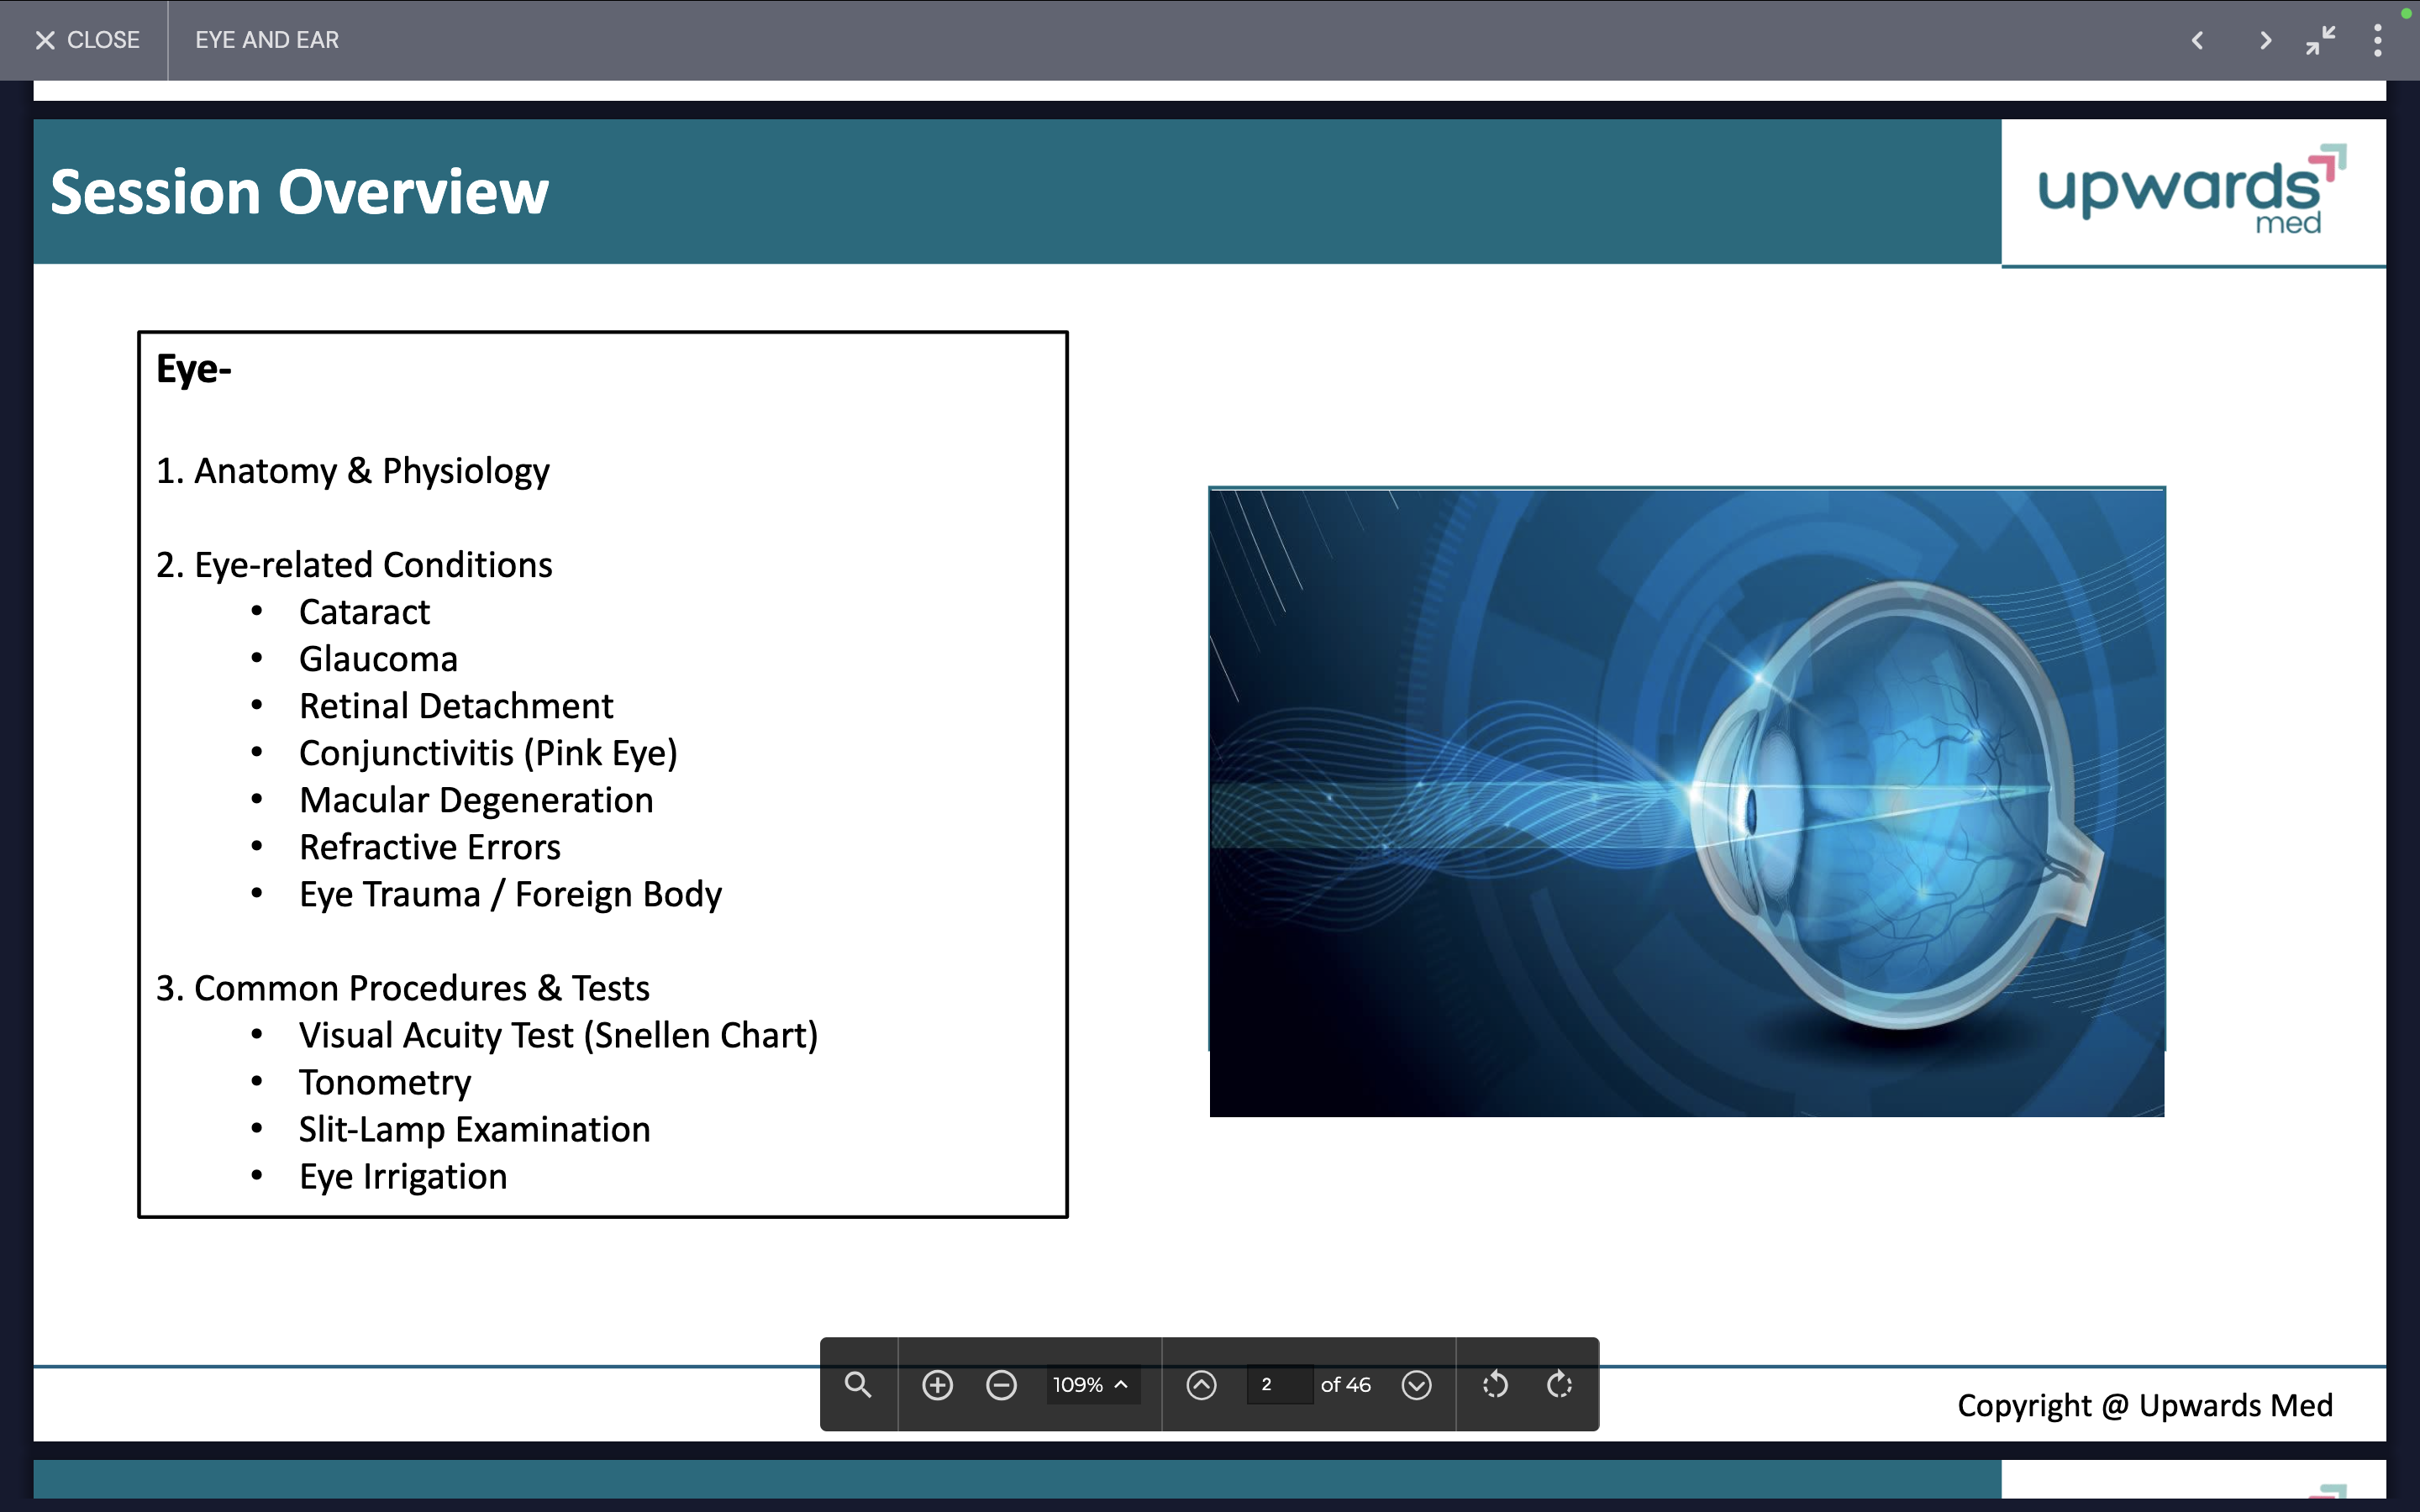Click the Session Overview heading

pyautogui.click(x=299, y=192)
